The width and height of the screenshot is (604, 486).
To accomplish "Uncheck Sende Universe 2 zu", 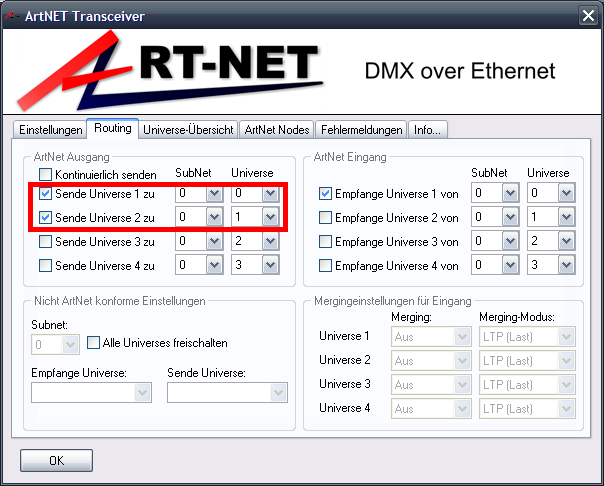I will [45, 218].
